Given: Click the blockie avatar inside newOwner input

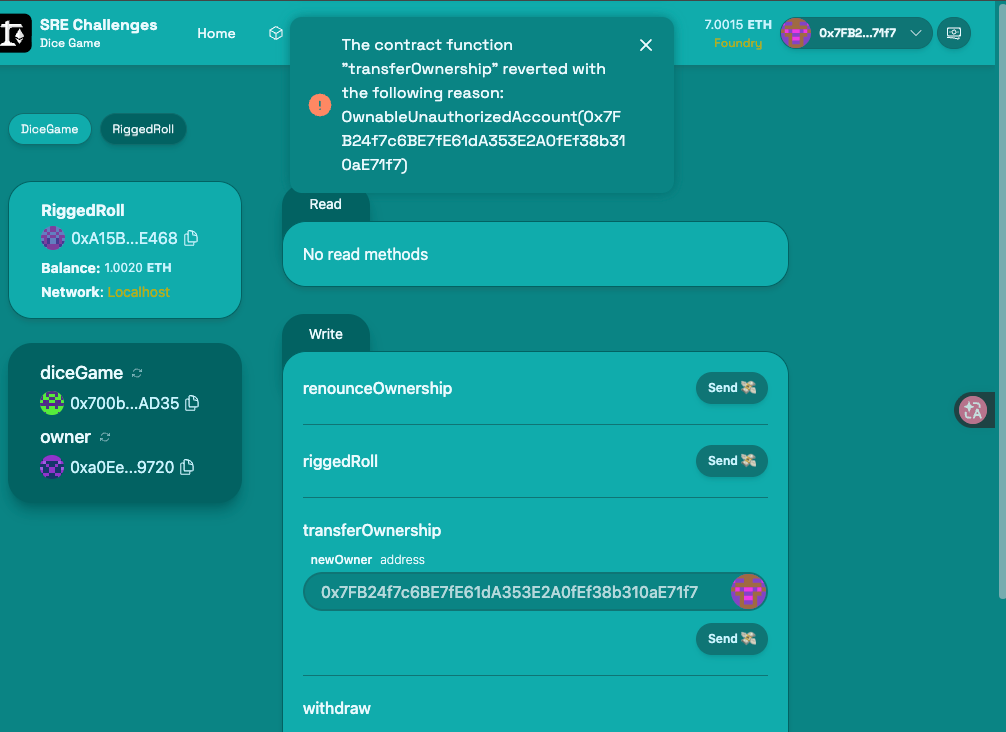Looking at the screenshot, I should (x=748, y=592).
